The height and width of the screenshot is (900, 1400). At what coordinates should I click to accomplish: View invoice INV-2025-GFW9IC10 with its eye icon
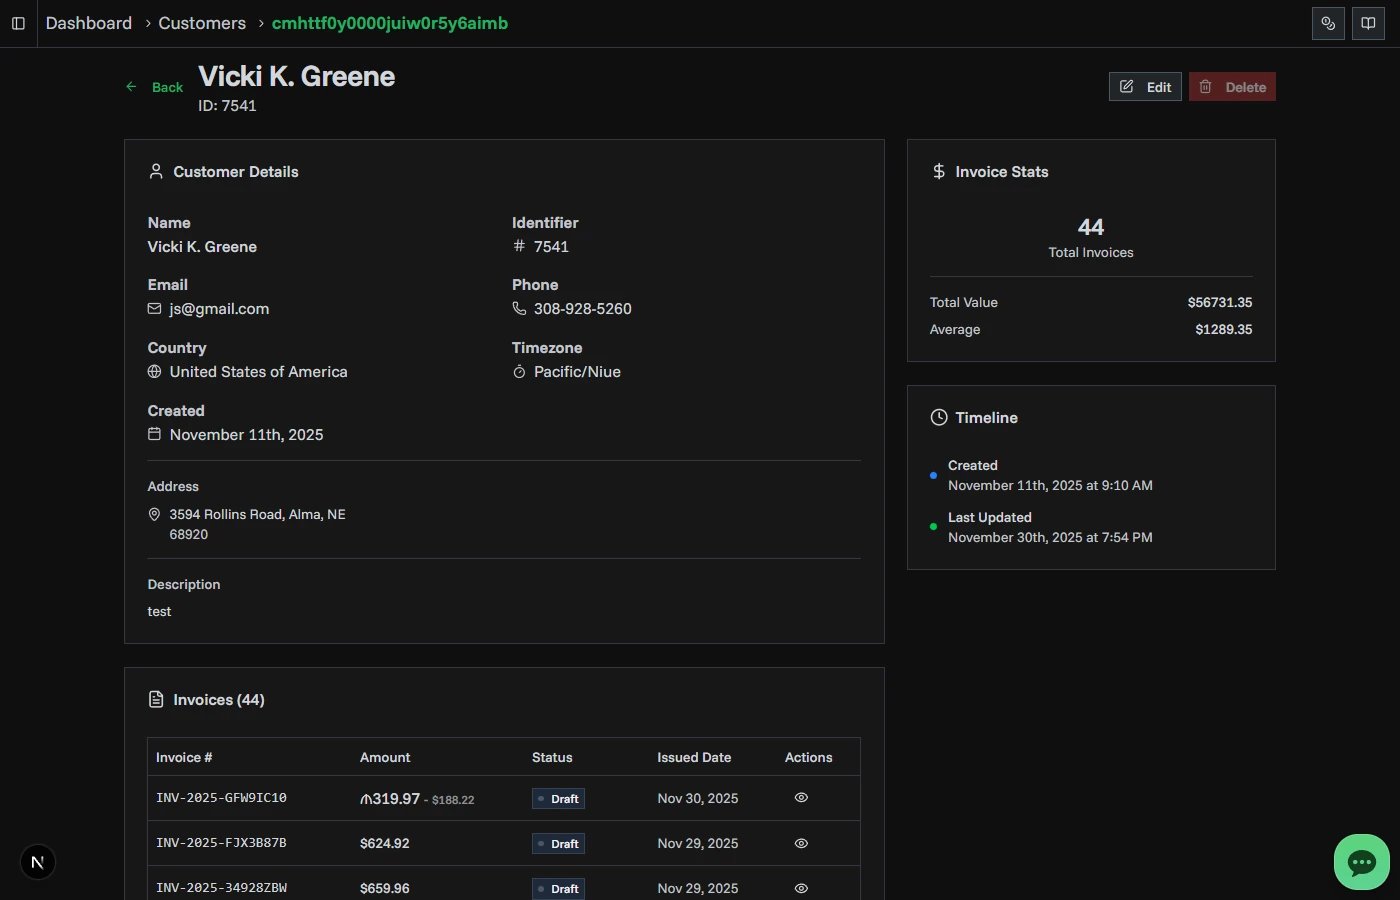click(x=800, y=797)
